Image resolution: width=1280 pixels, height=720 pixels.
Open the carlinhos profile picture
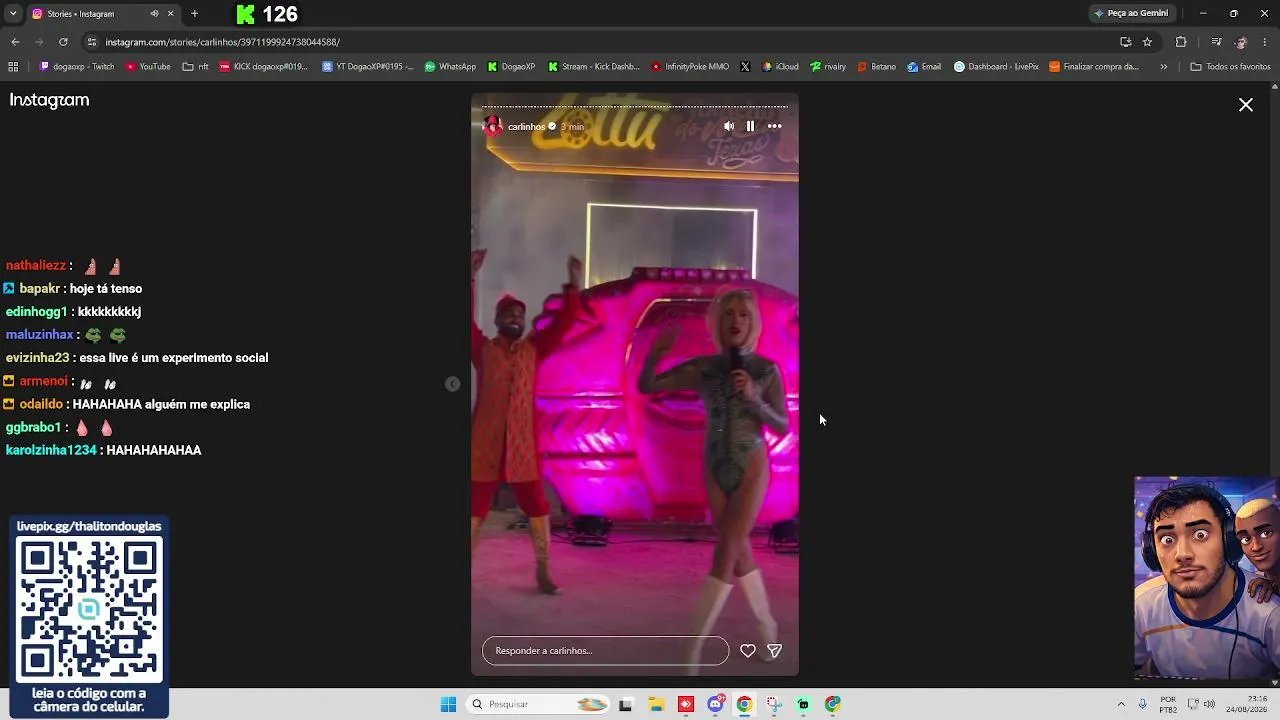[493, 126]
